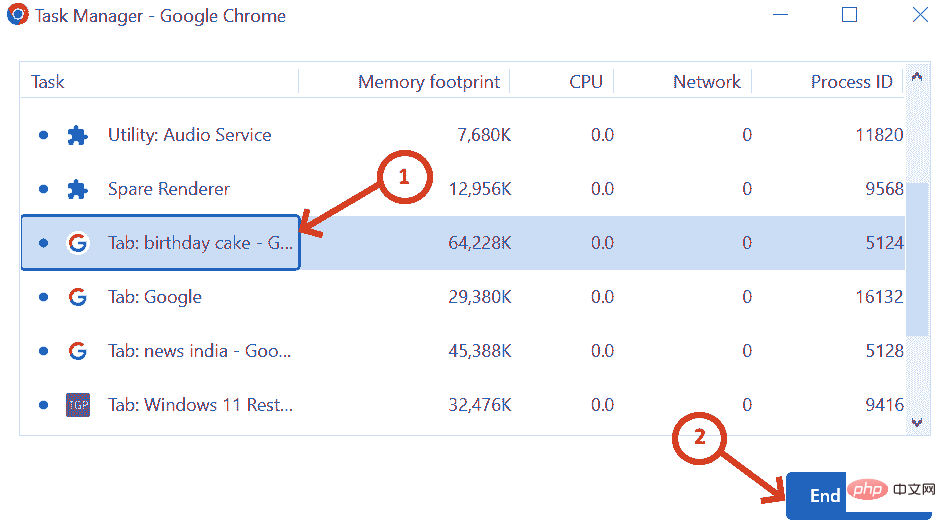
Task: Click the Spare Renderer puzzle icon
Action: (x=77, y=189)
